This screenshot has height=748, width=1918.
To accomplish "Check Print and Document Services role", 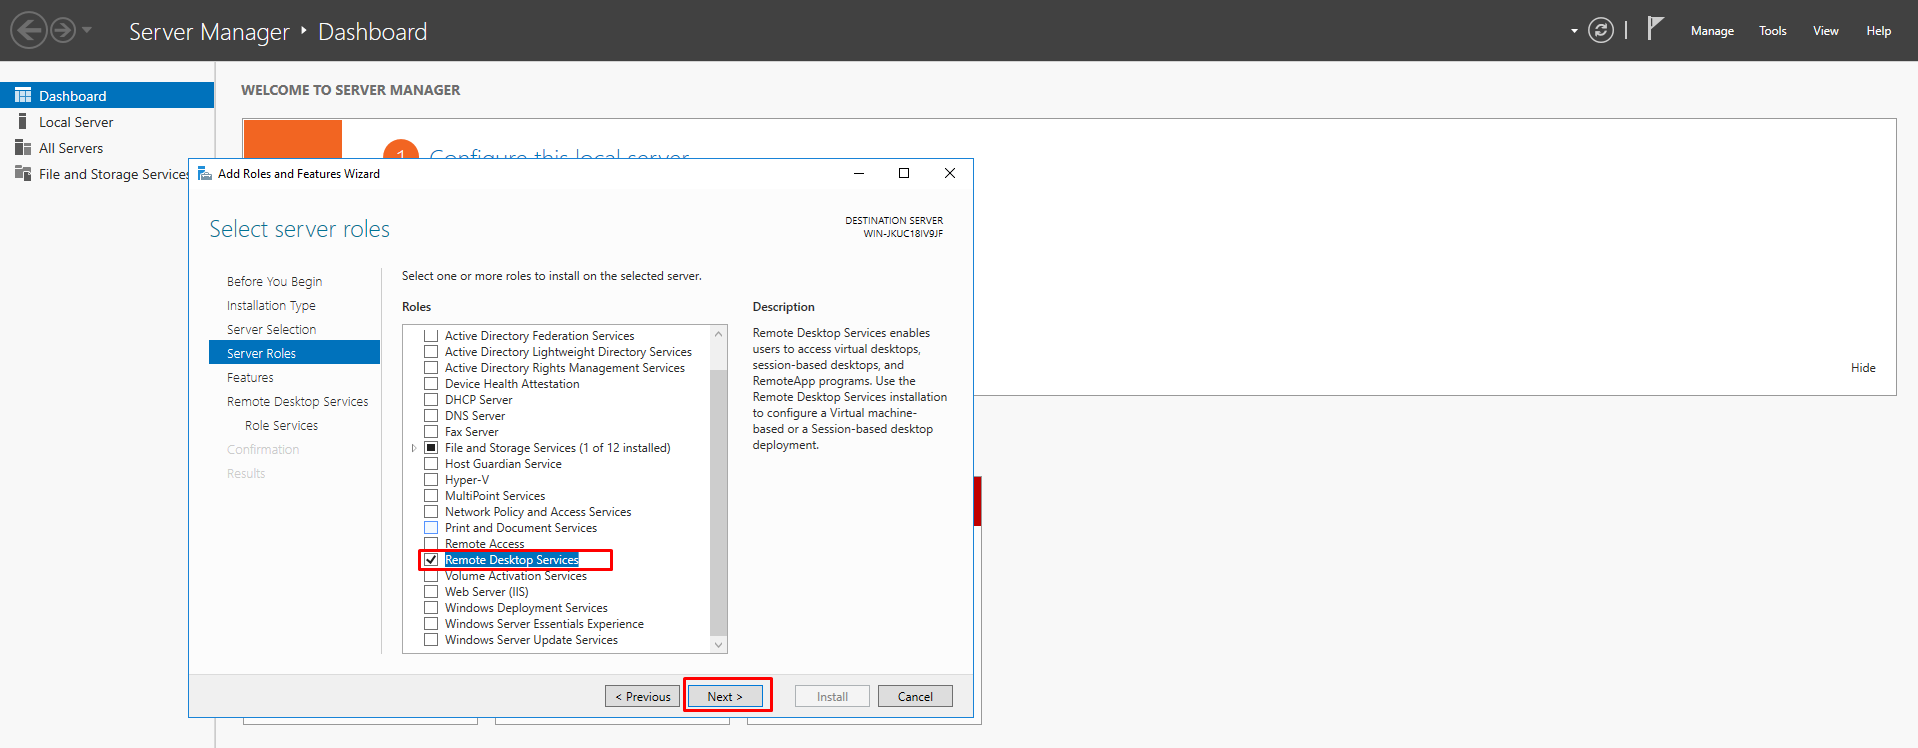I will pos(431,528).
